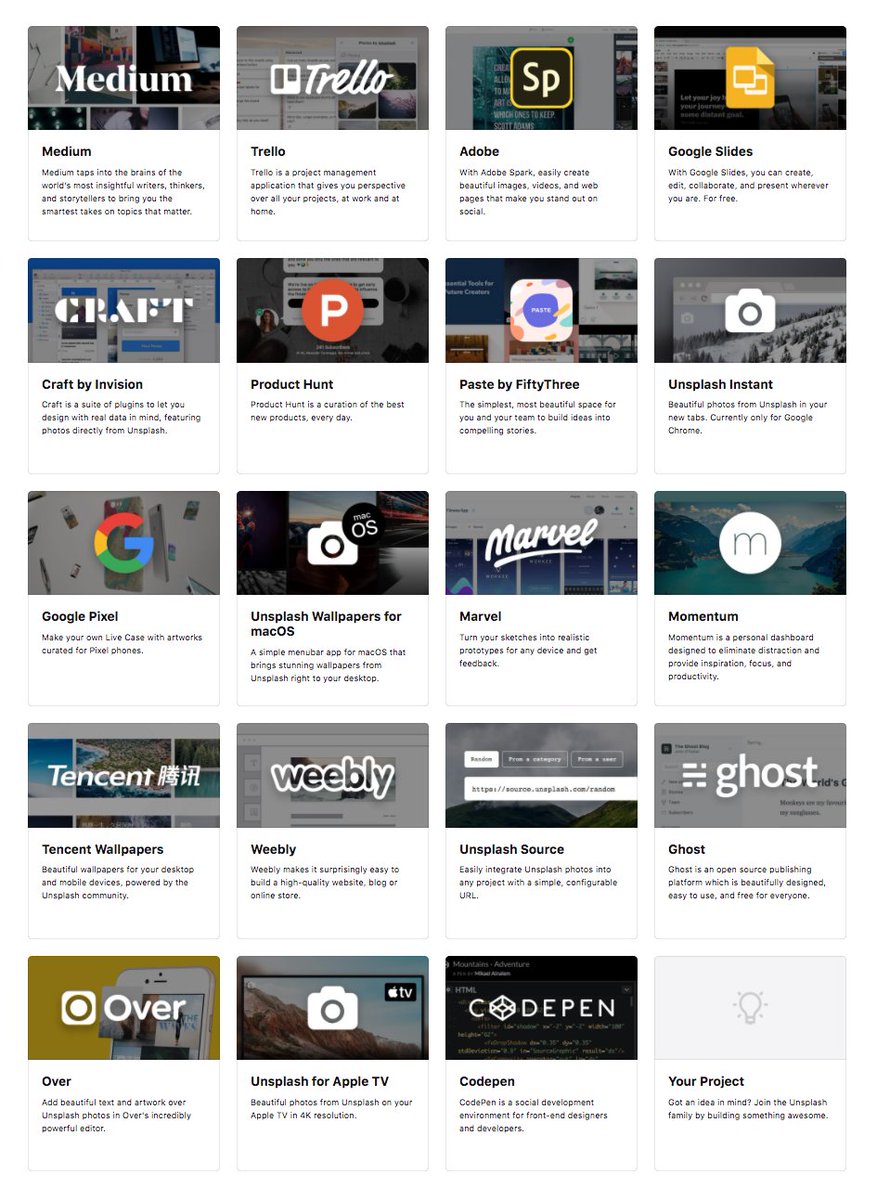The width and height of the screenshot is (877, 1200).
Task: Click the Apple TV camera icon
Action: [333, 1010]
